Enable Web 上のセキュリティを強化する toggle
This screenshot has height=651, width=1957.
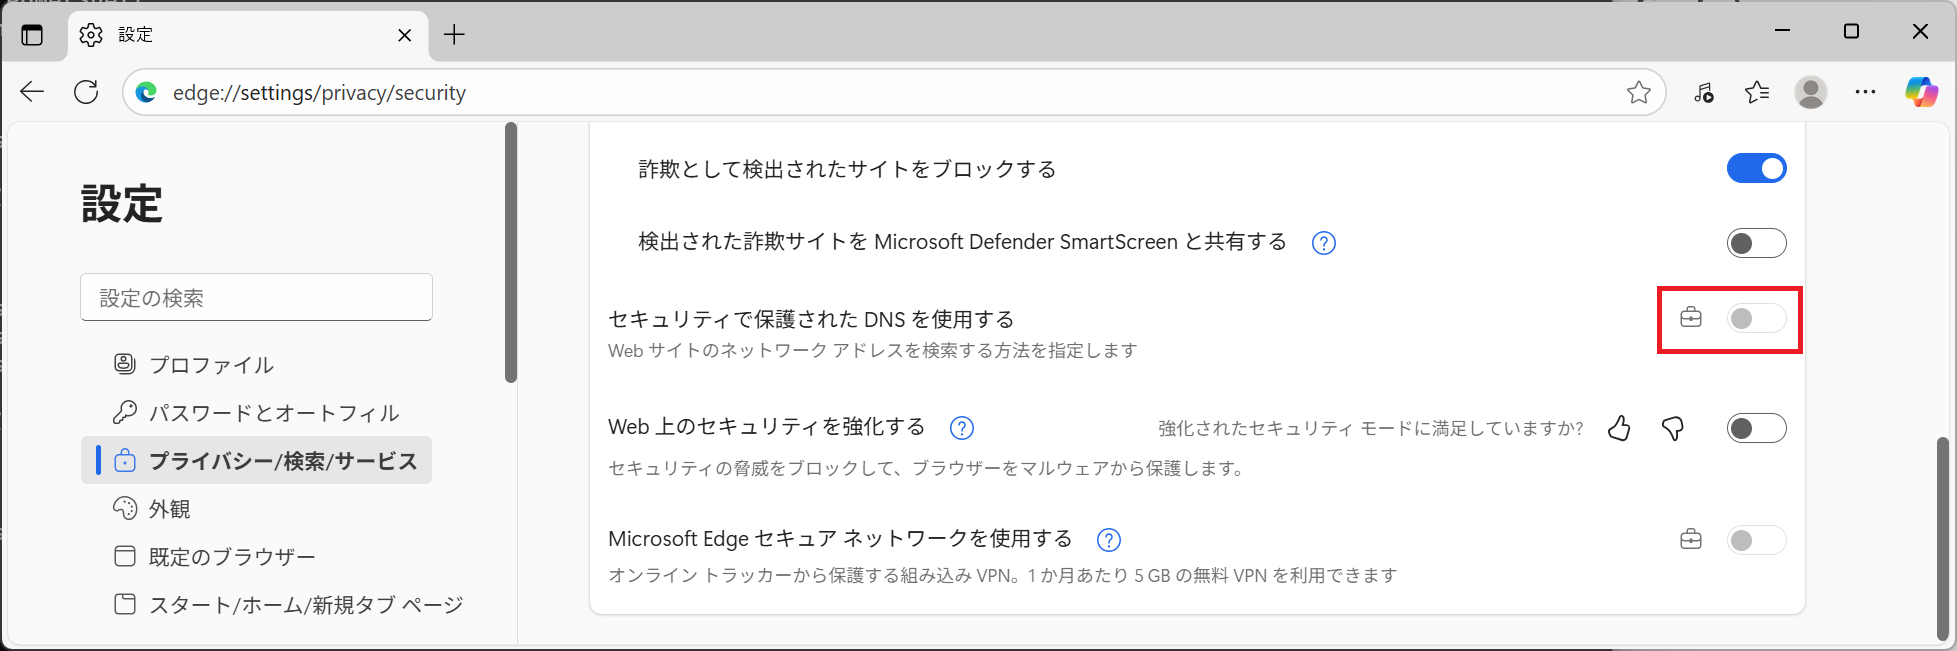pyautogui.click(x=1756, y=428)
